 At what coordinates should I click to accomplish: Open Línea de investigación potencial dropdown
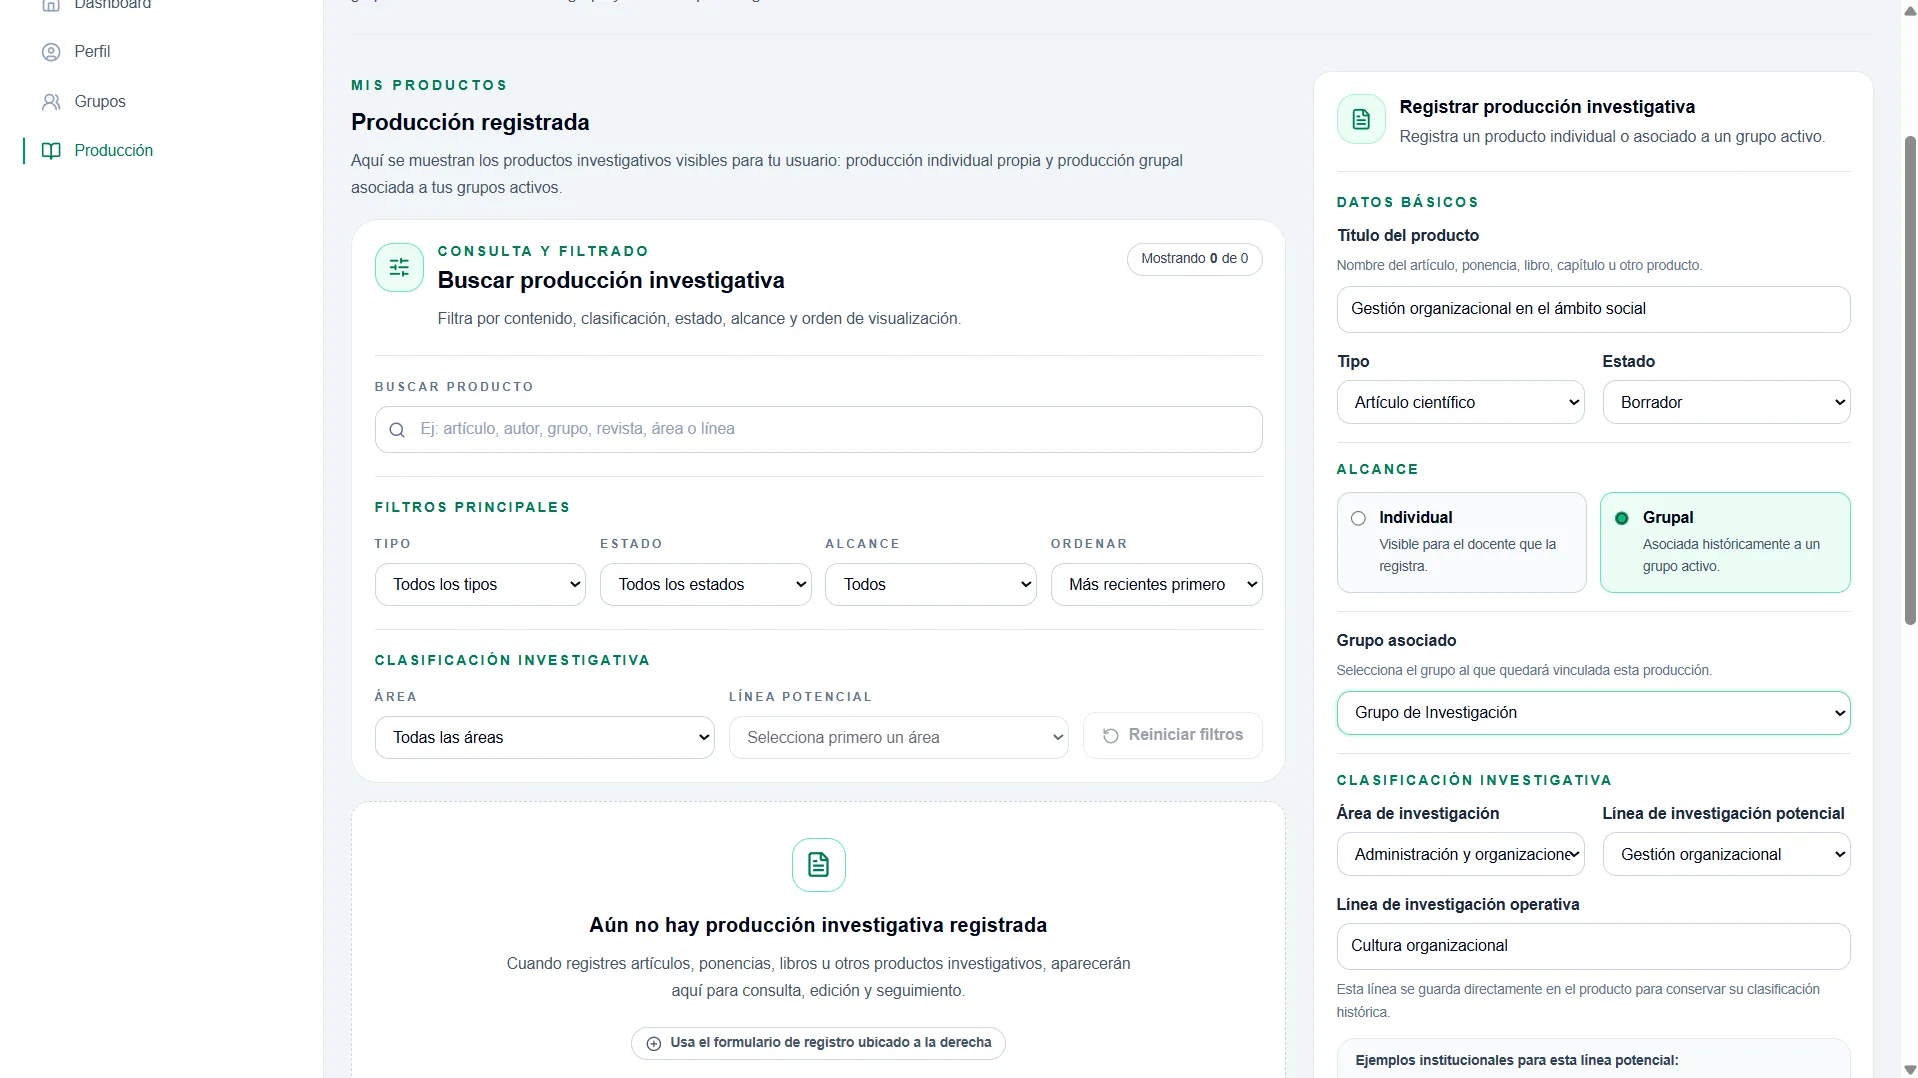pos(1726,855)
